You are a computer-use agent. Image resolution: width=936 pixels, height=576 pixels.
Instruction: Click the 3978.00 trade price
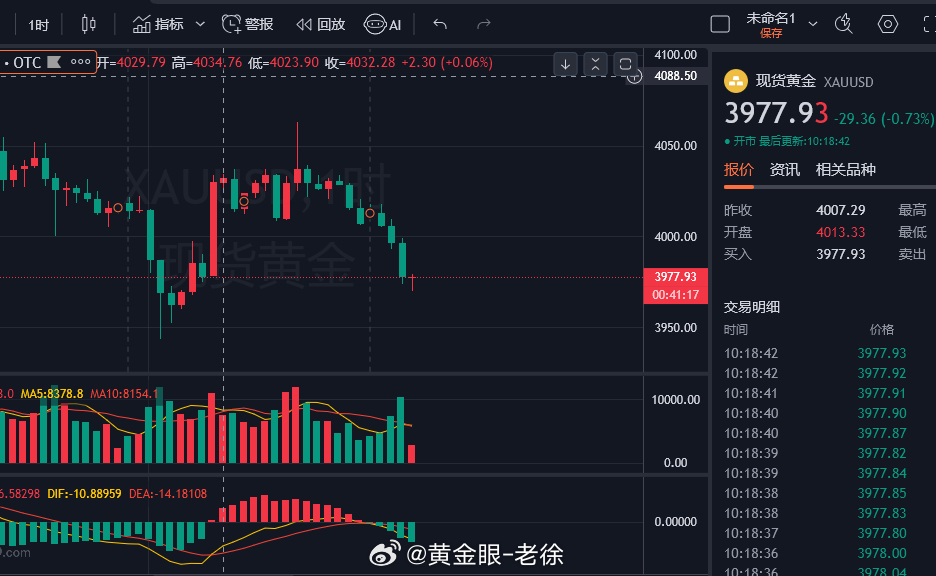(x=882, y=553)
